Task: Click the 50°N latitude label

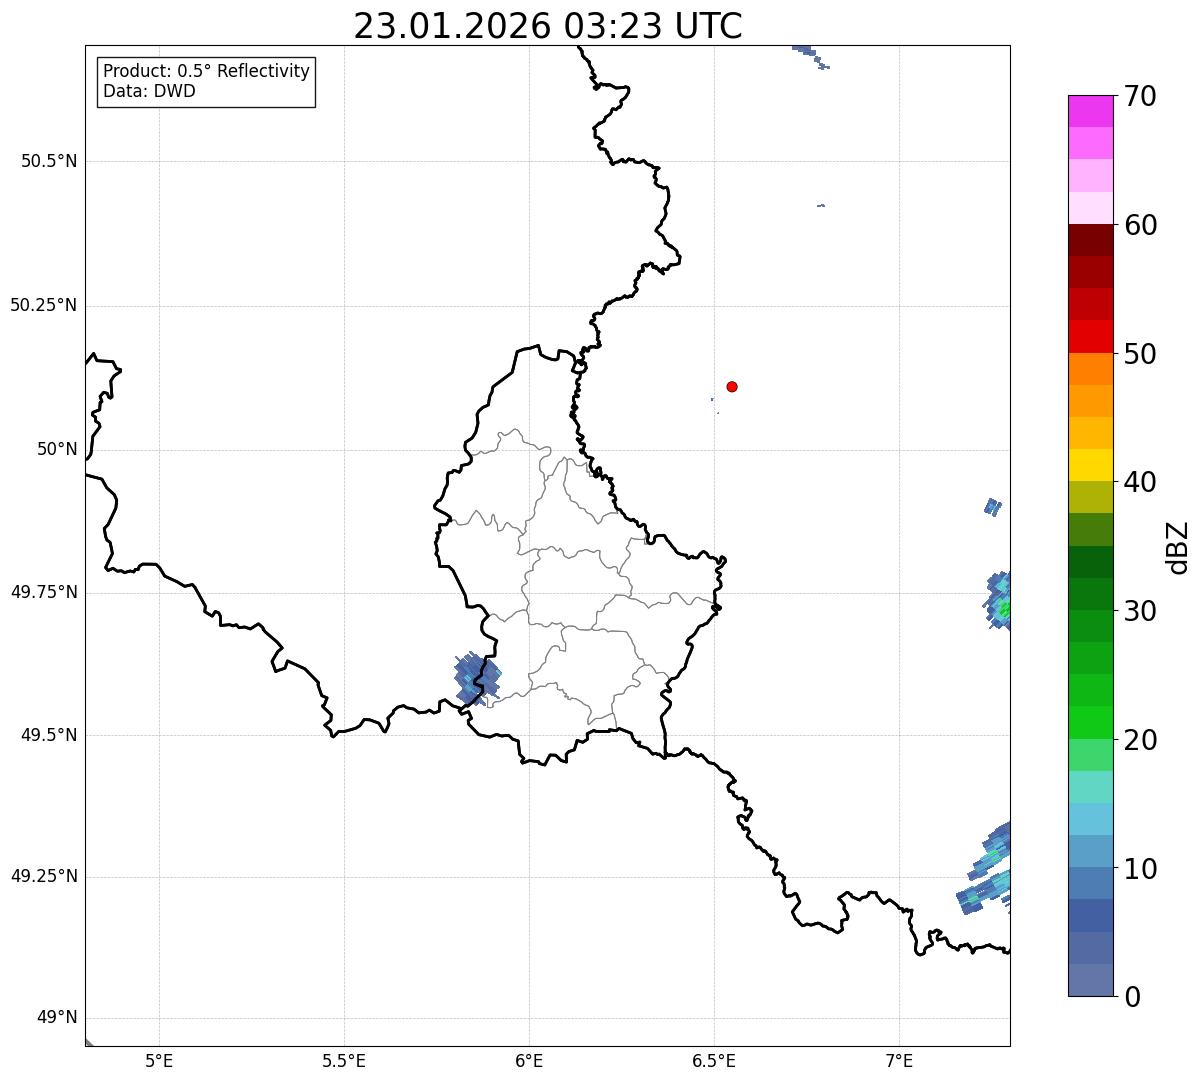Action: click(x=57, y=449)
